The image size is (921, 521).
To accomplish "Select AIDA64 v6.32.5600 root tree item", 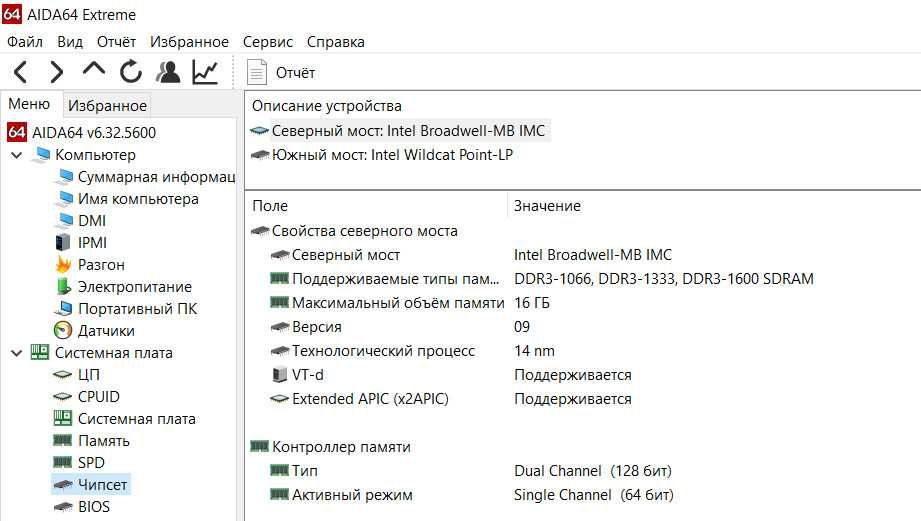I will pos(82,132).
